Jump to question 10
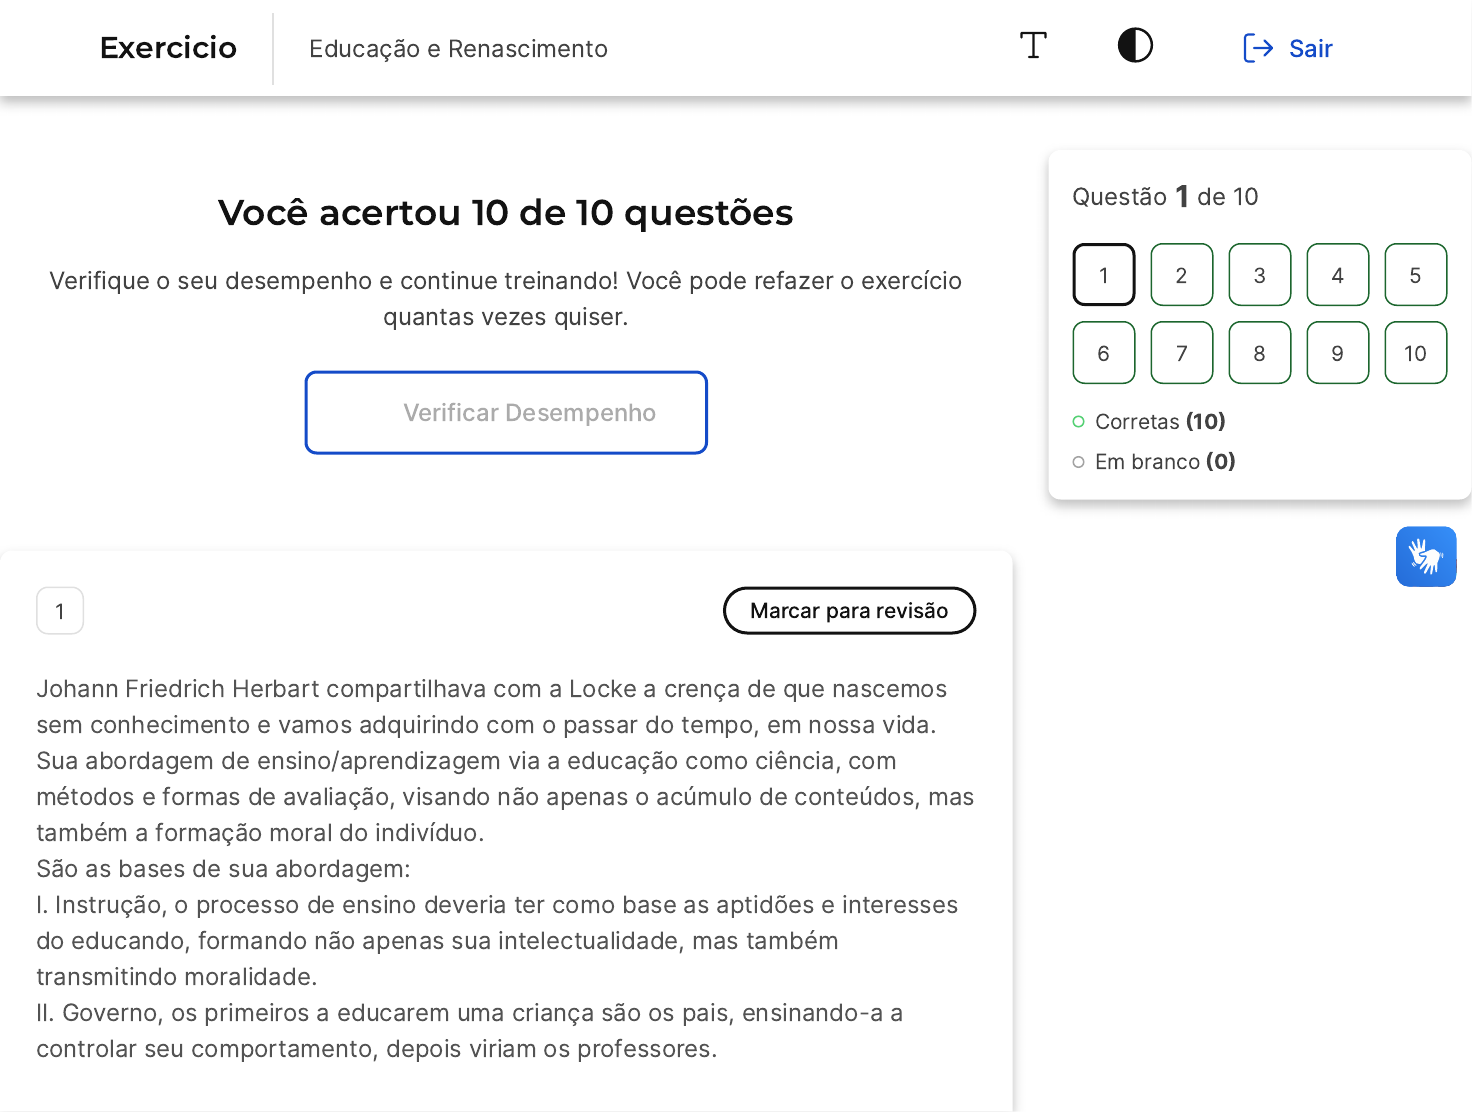Screen dimensions: 1472x1112 pos(1415,353)
